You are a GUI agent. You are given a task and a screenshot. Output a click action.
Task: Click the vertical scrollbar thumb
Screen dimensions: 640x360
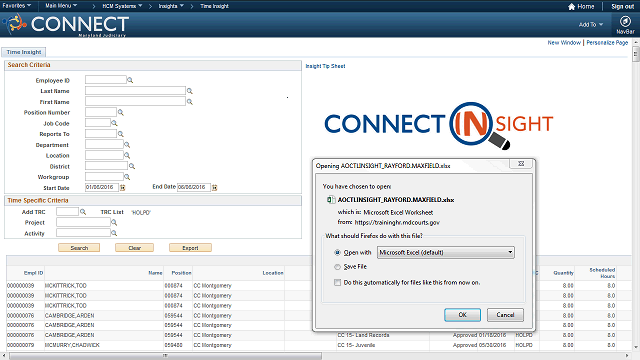(636, 54)
